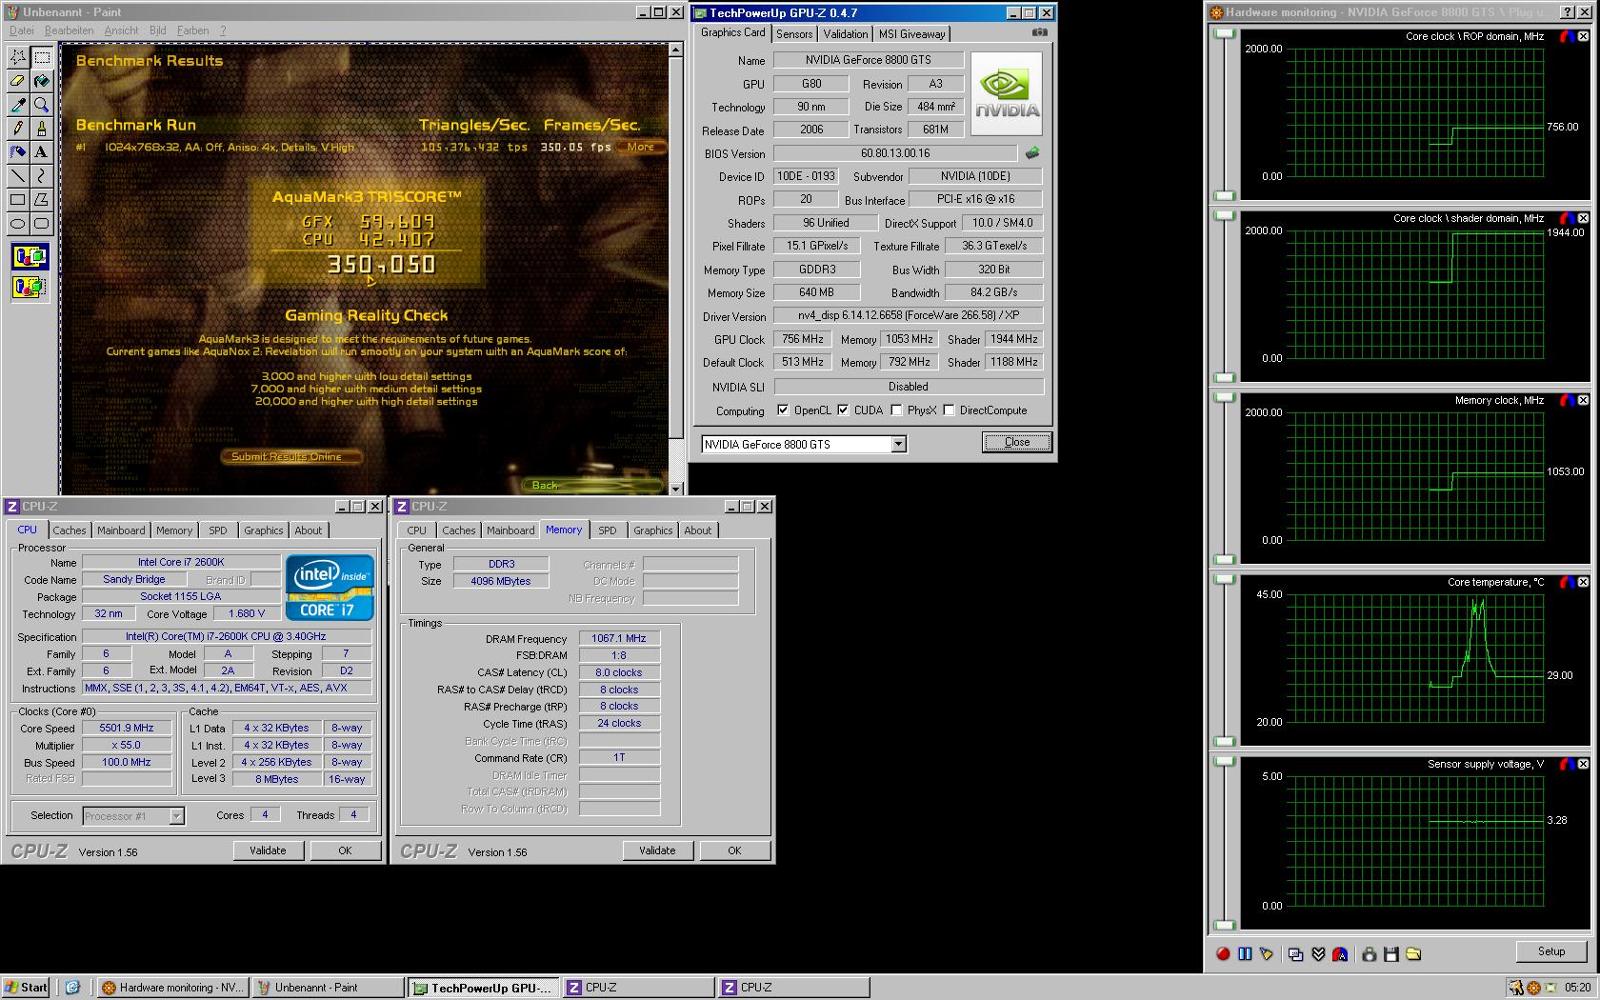The width and height of the screenshot is (1600, 1000).
Task: Pause monitoring with the blue pause icon
Action: pos(1244,954)
